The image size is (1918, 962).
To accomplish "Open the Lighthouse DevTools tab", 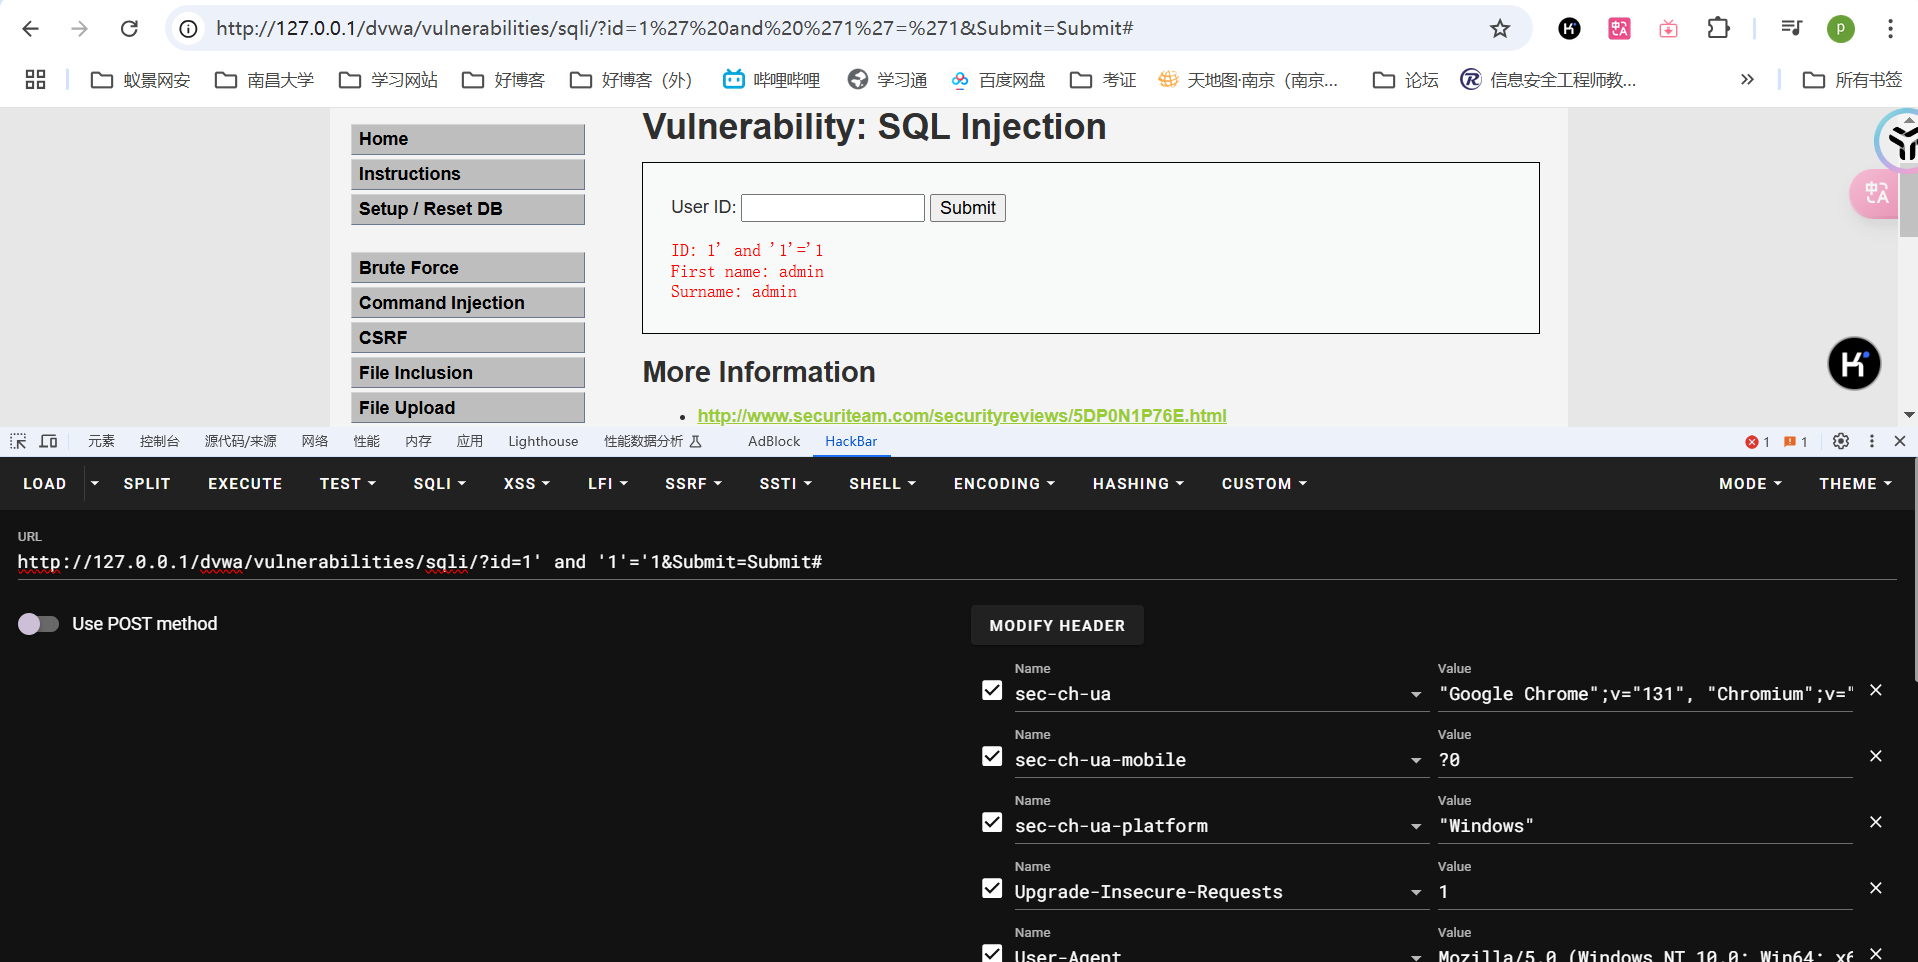I will point(543,441).
